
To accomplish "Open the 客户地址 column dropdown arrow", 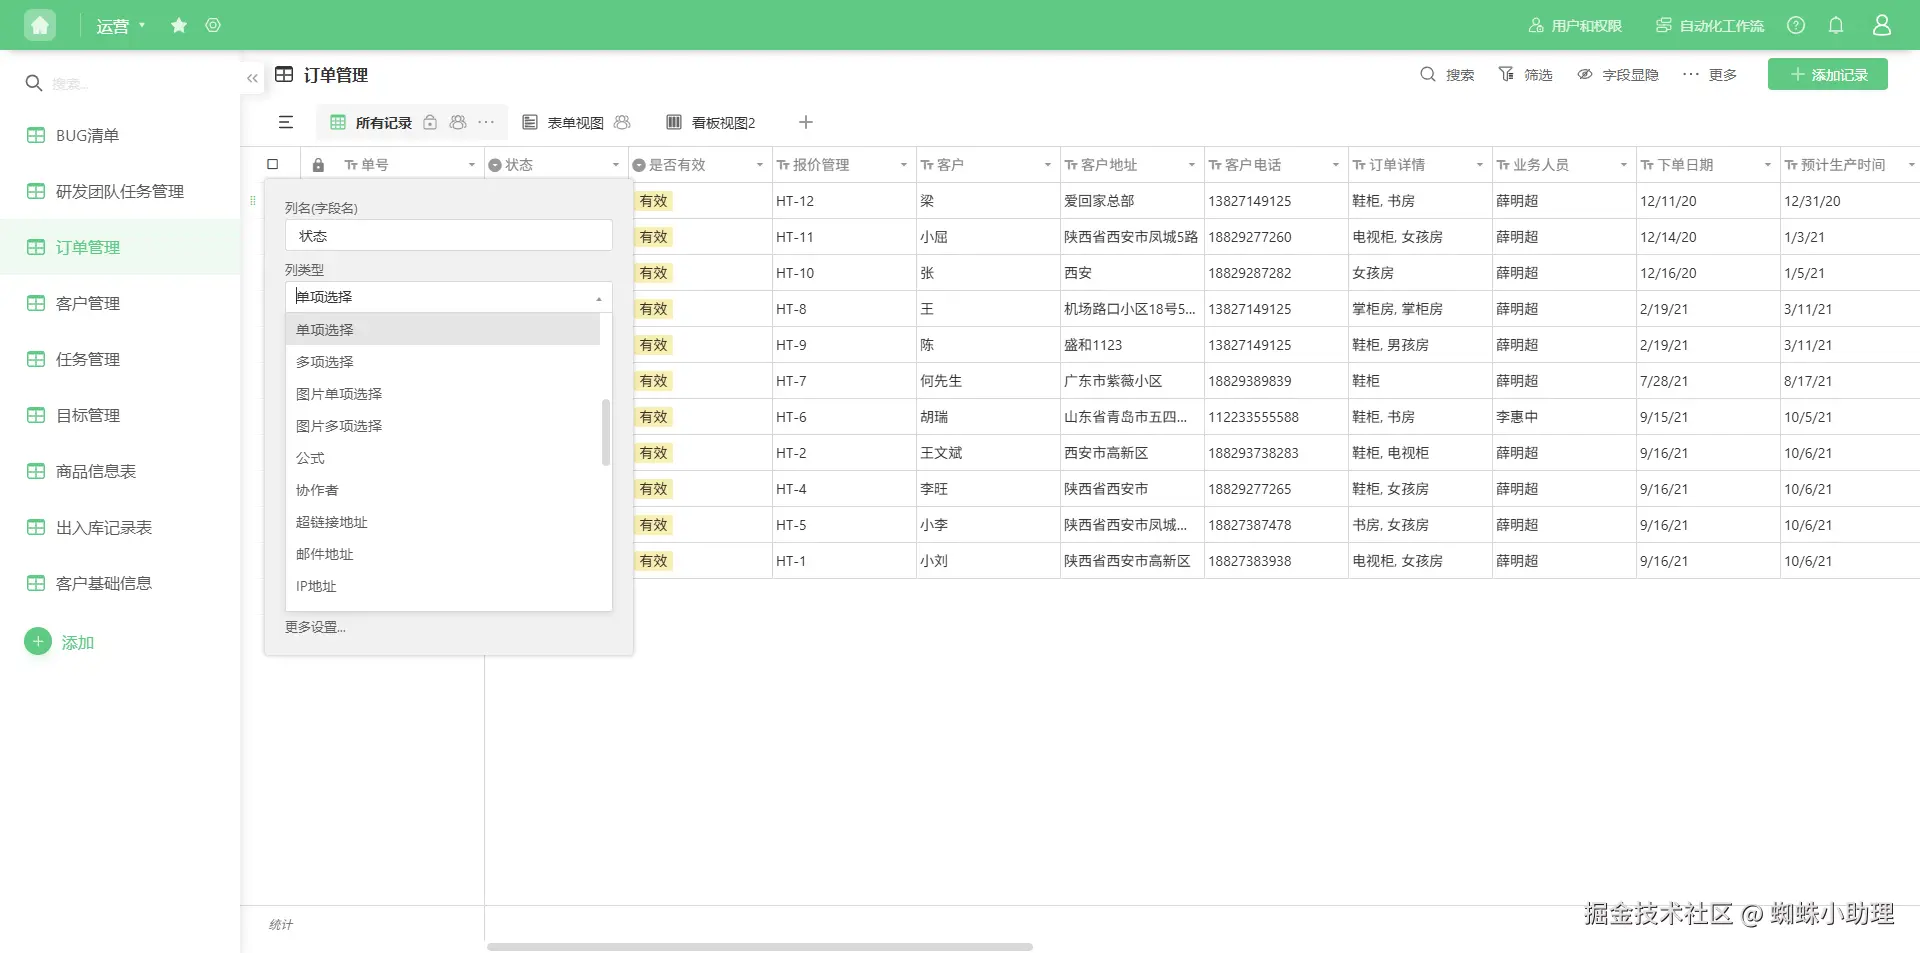I will coord(1192,165).
